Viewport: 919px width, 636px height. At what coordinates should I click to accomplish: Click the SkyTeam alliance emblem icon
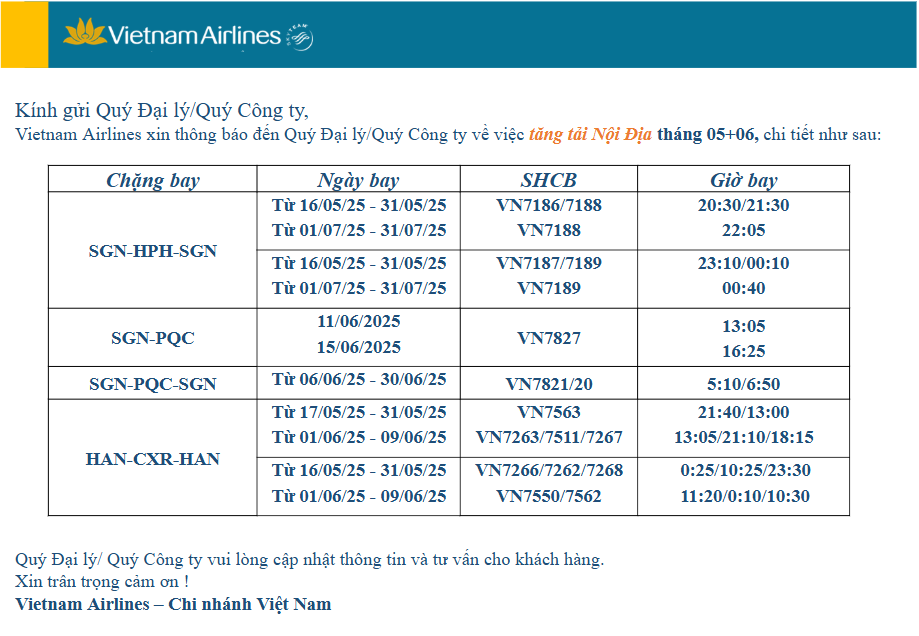300,38
